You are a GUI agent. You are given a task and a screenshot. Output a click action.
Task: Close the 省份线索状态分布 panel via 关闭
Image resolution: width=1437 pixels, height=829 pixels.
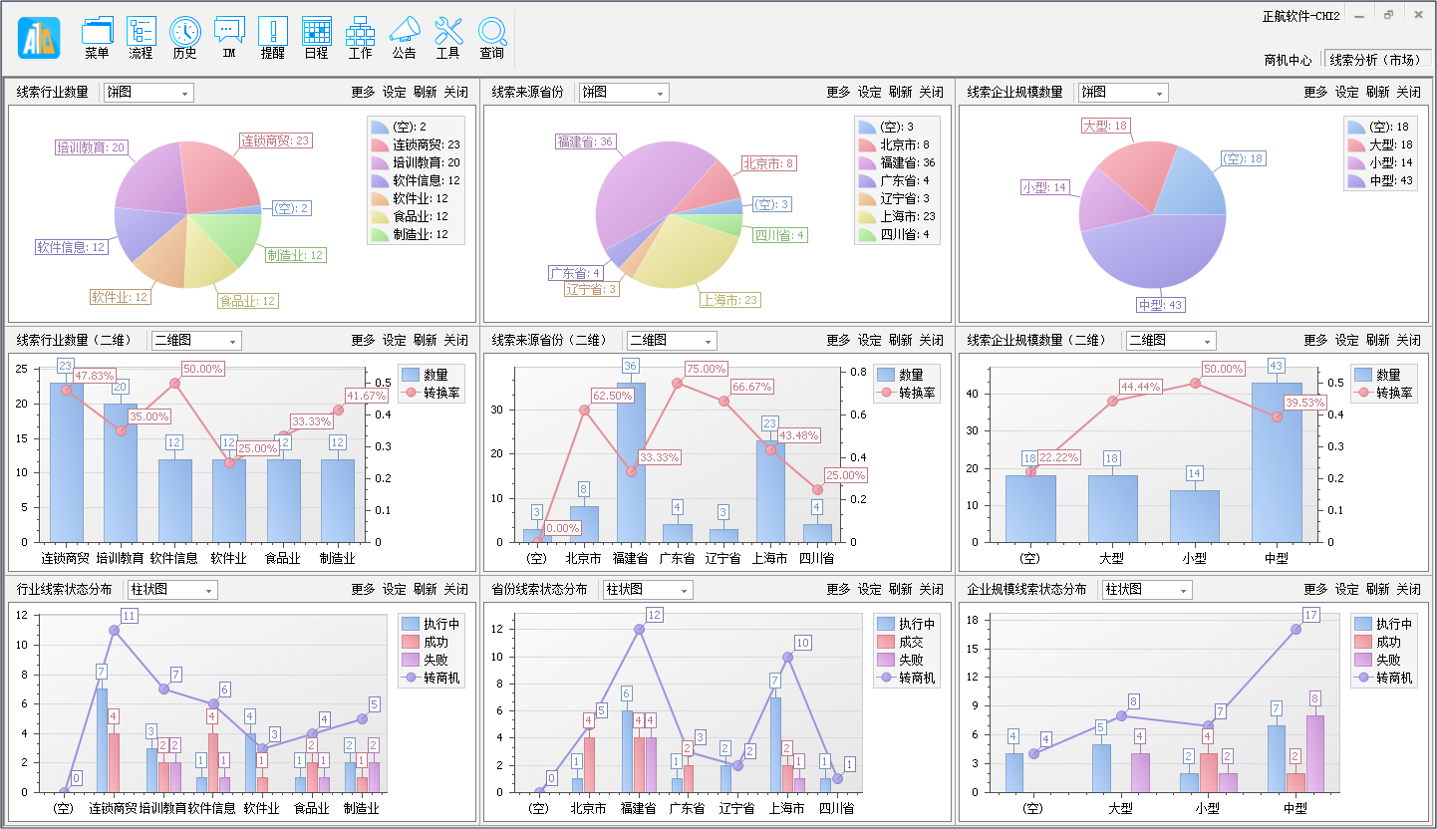pyautogui.click(x=931, y=589)
